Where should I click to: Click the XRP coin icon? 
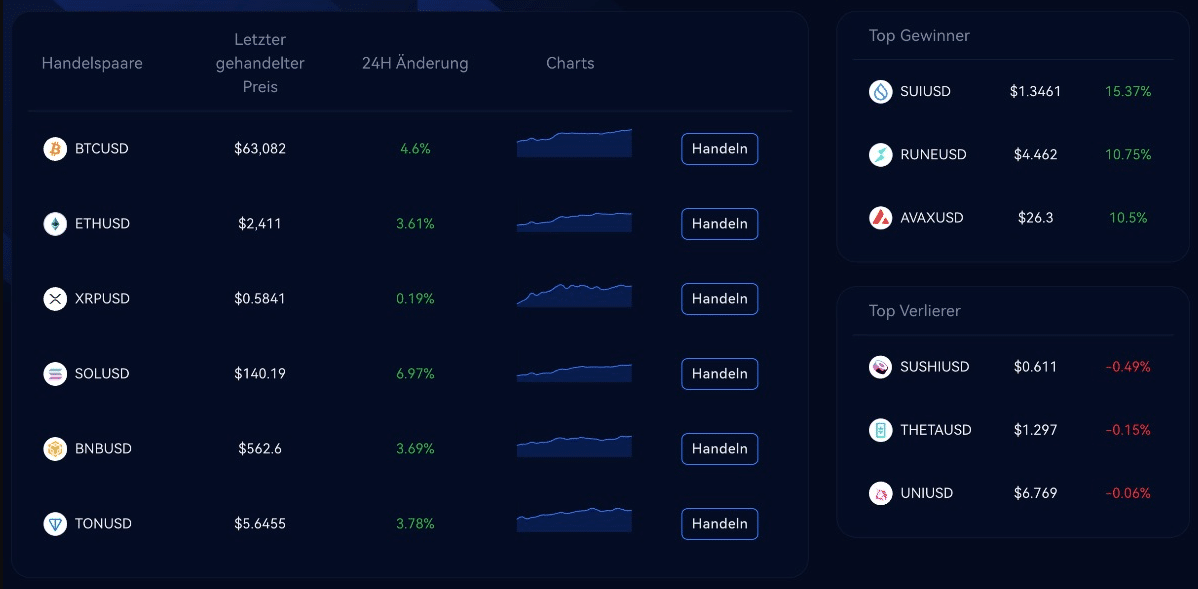[x=55, y=299]
